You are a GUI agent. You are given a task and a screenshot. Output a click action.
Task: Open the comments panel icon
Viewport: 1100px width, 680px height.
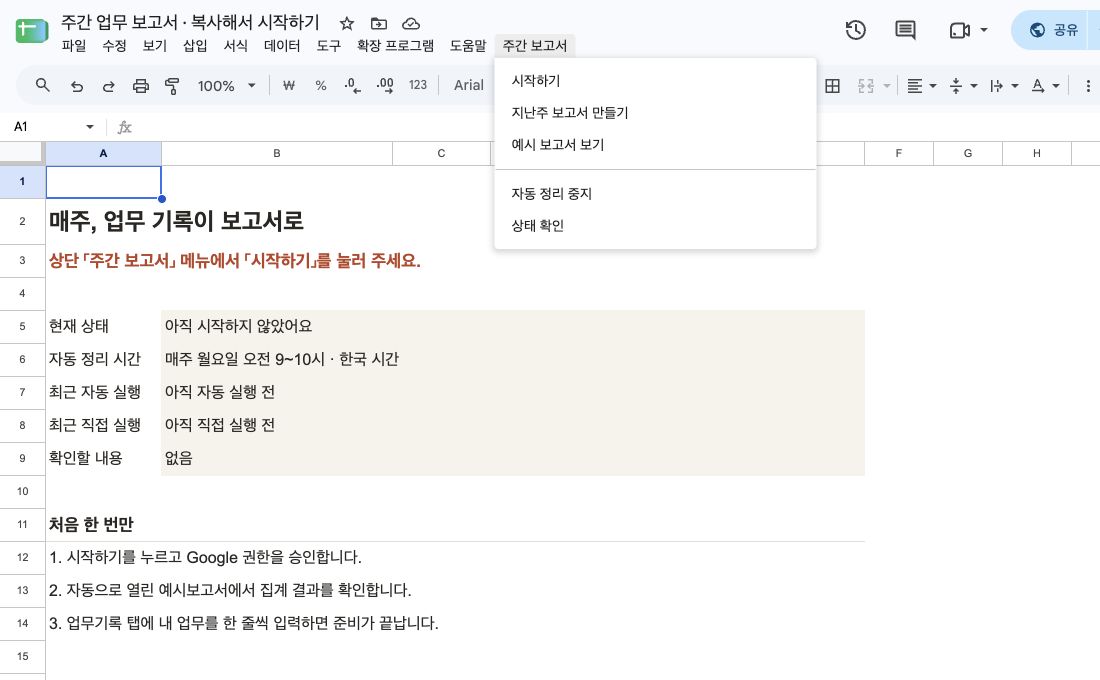tap(905, 30)
